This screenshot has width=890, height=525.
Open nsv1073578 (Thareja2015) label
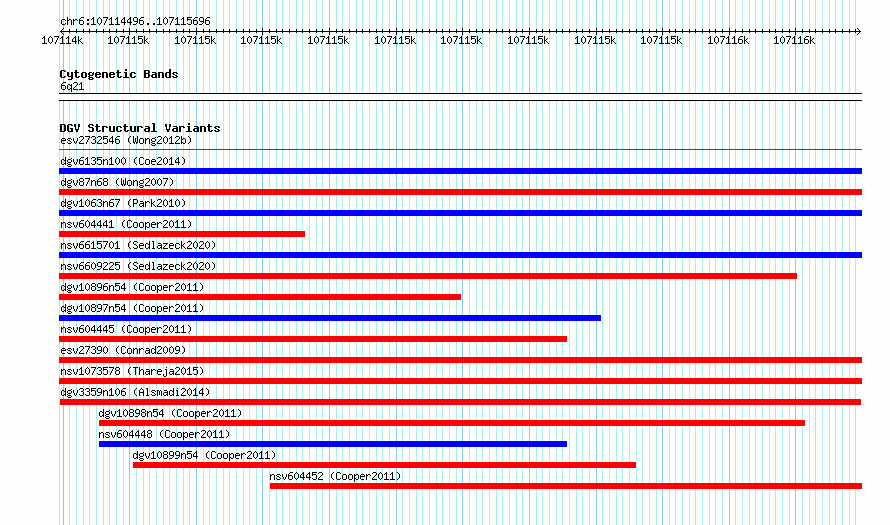(132, 371)
